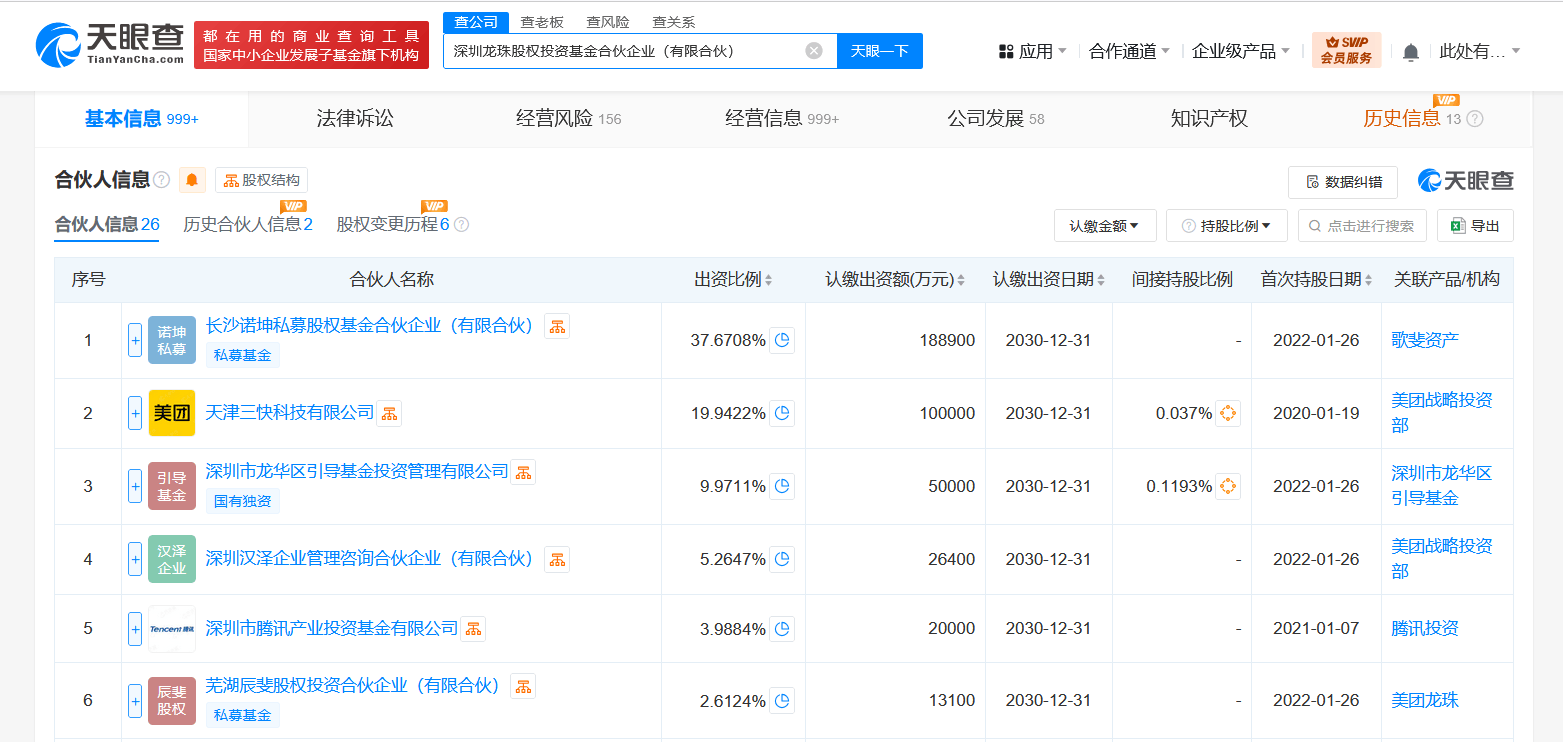Image resolution: width=1563 pixels, height=742 pixels.
Task: Switch to the 法律诉讼 tab
Action: pos(355,119)
